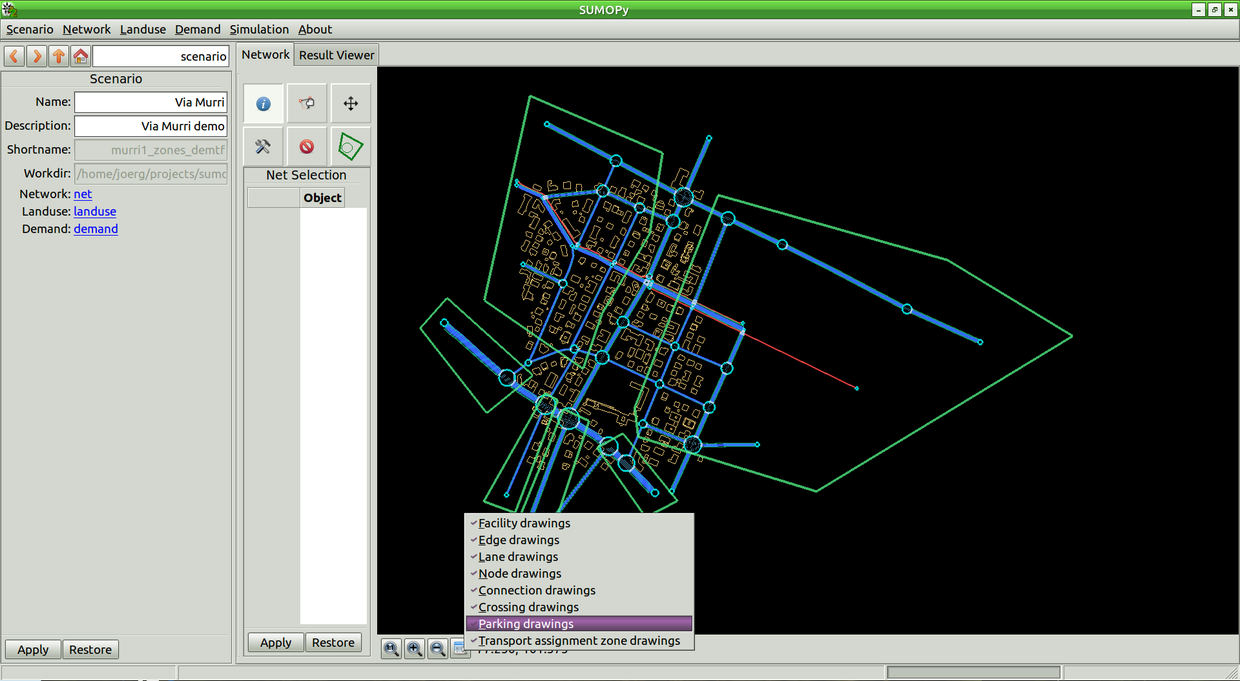
Task: Select the green add-zone polygon tool
Action: coord(350,146)
